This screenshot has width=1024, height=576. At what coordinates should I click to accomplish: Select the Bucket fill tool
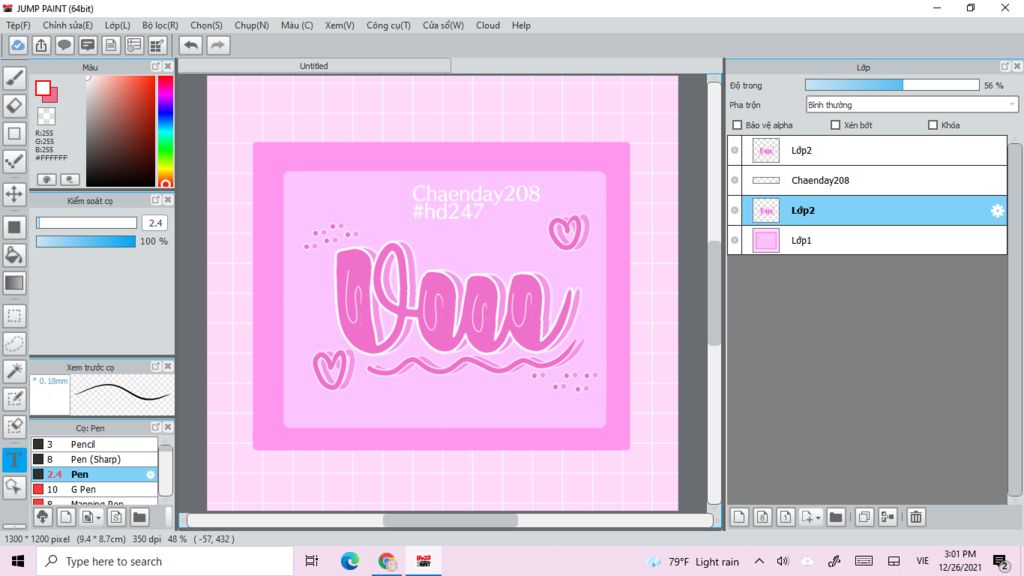pos(14,255)
